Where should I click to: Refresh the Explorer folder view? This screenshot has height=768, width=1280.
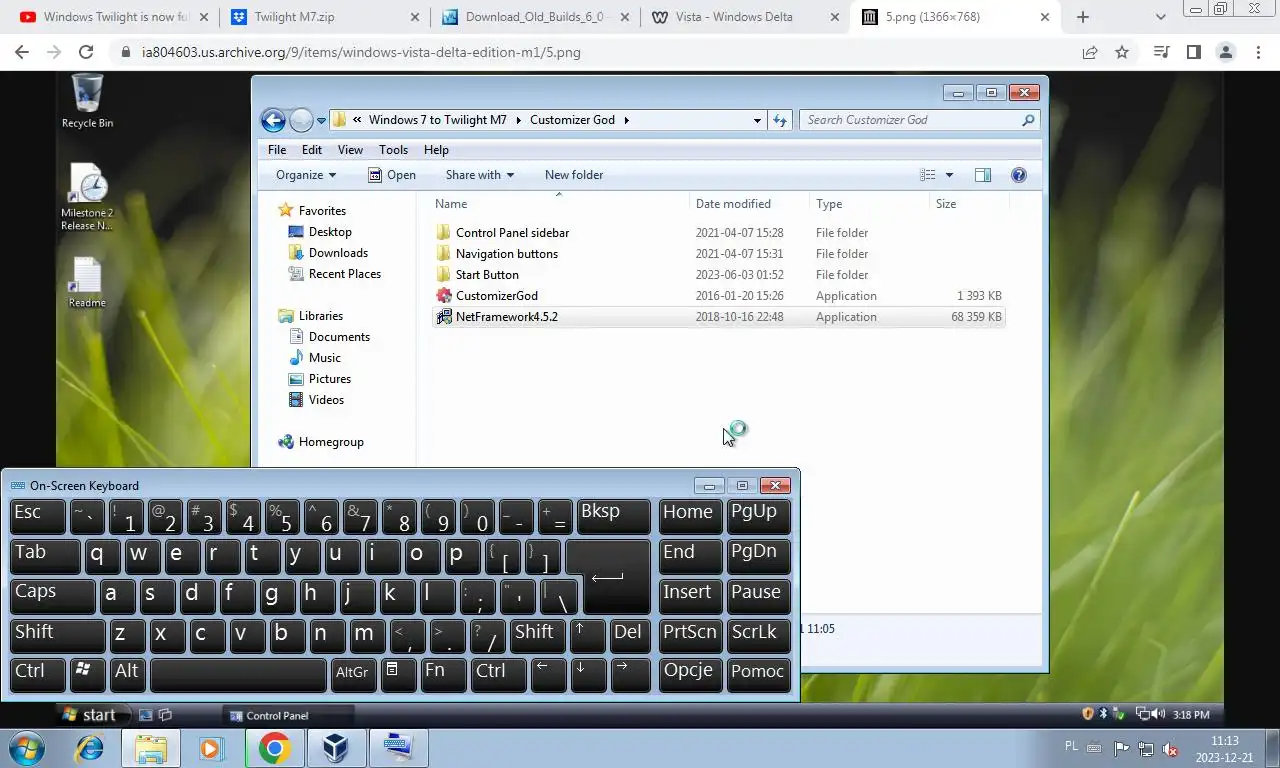point(780,120)
